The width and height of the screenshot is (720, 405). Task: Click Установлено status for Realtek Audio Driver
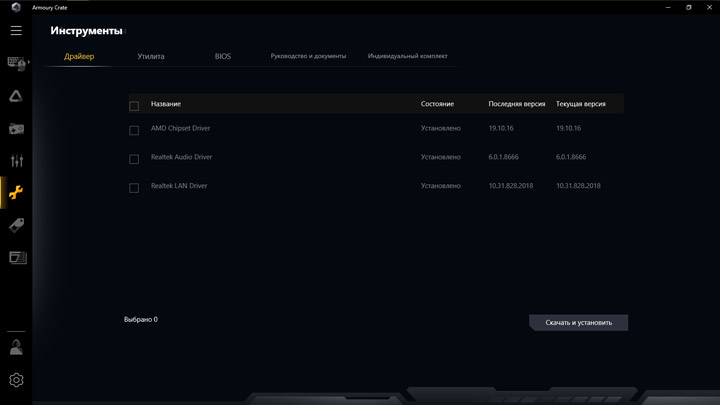tap(441, 157)
